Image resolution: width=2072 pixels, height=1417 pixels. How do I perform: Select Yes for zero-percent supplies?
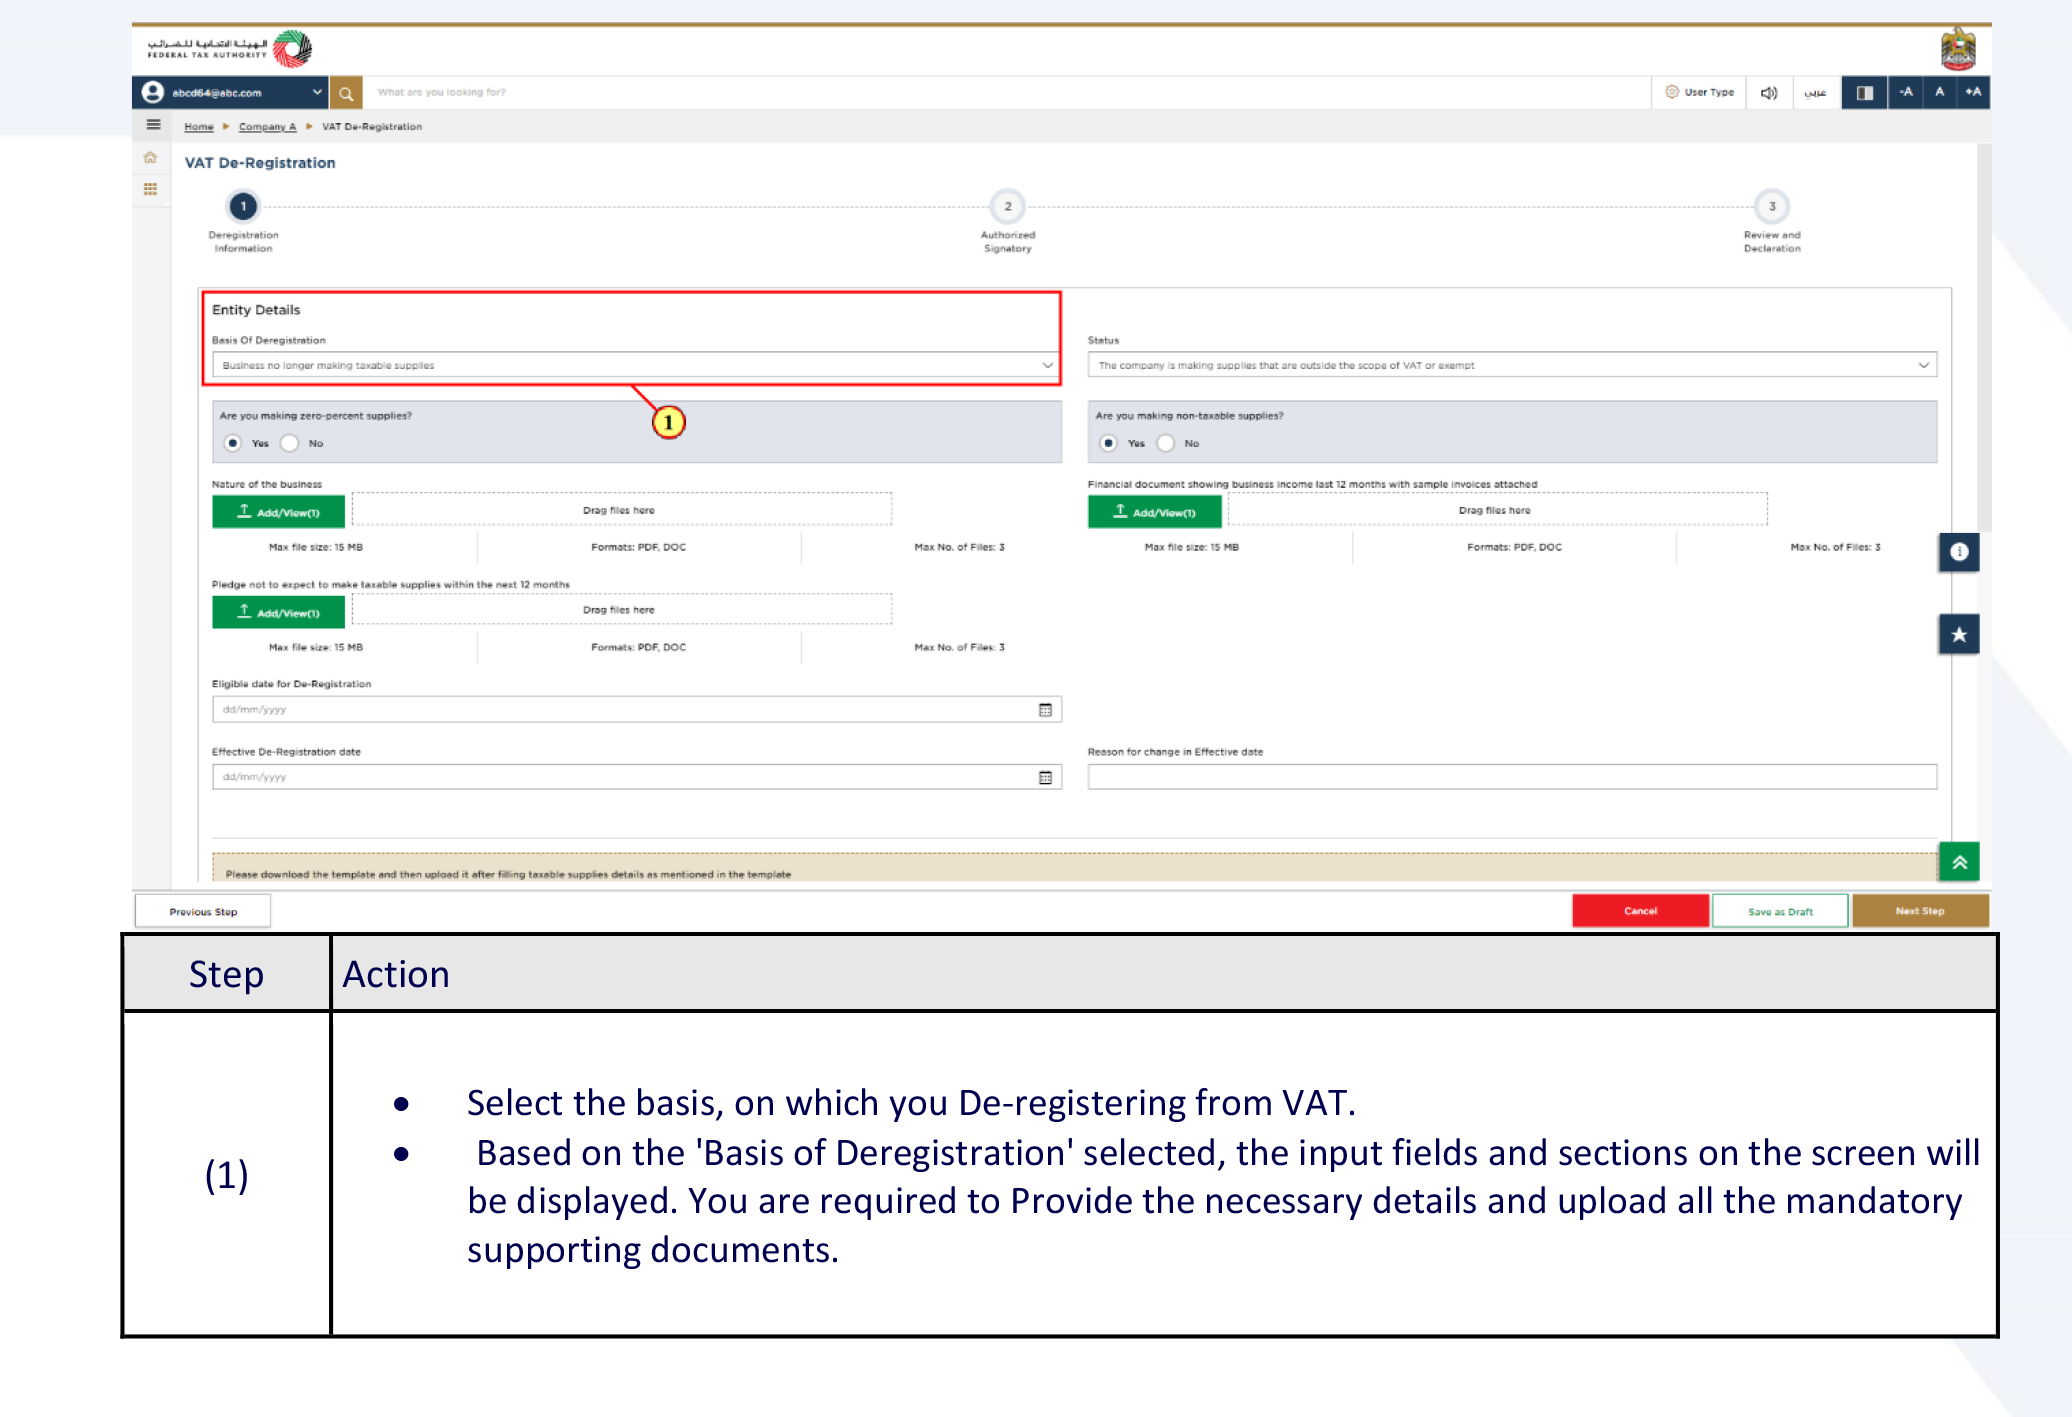(233, 443)
